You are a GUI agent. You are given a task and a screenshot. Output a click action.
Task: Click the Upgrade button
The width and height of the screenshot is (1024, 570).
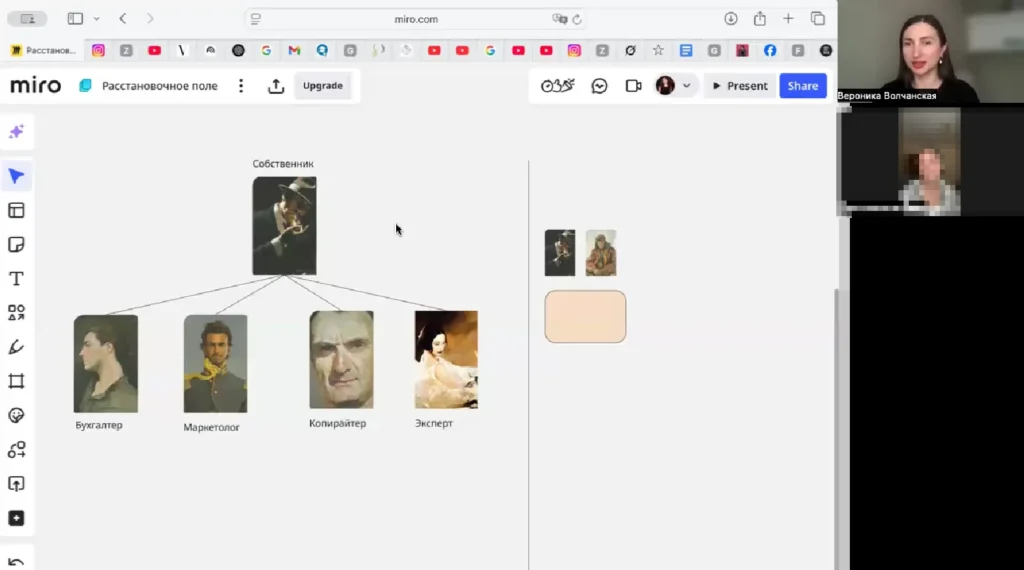click(323, 86)
